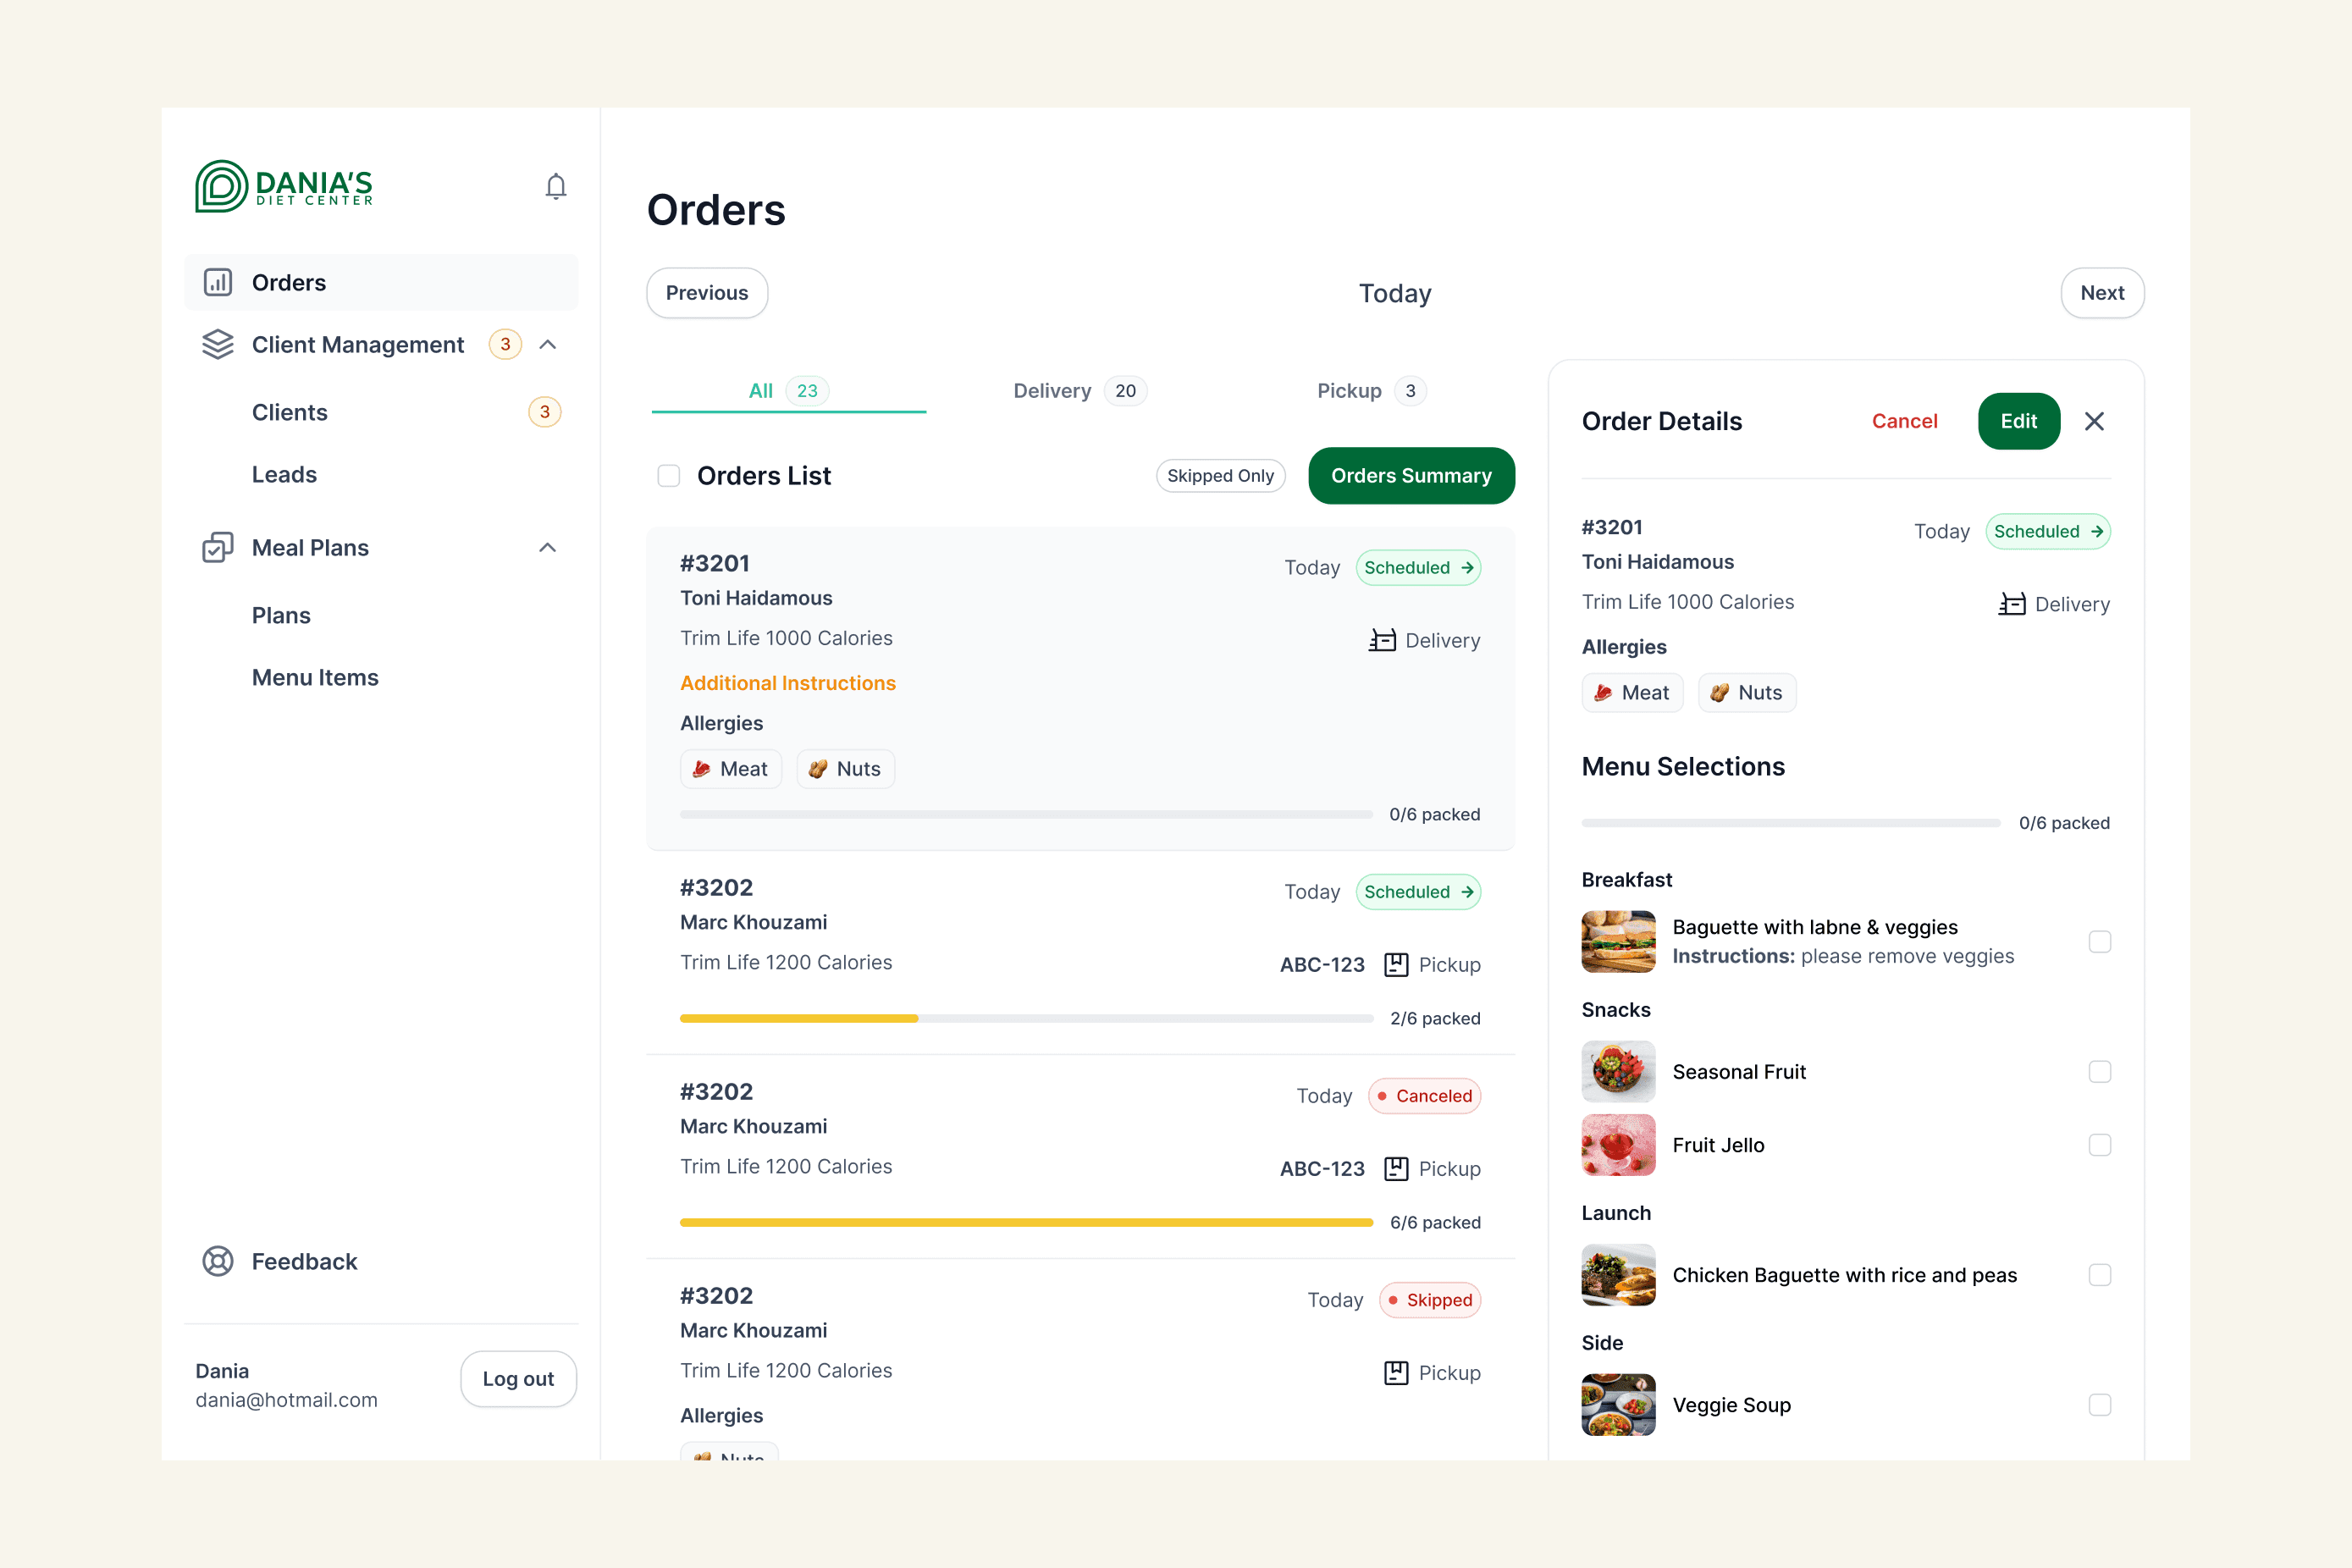Check off Baguette with labne & veggies
The width and height of the screenshot is (2352, 1568).
click(2099, 942)
